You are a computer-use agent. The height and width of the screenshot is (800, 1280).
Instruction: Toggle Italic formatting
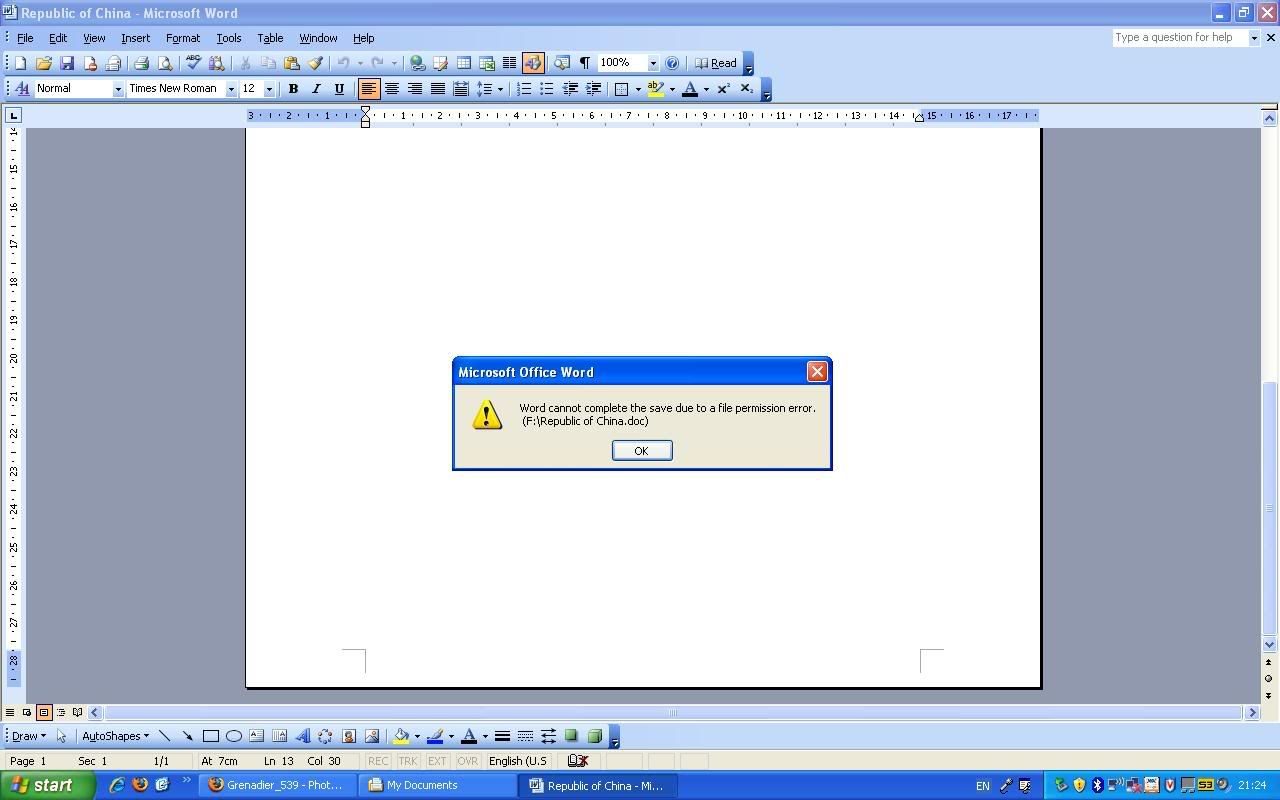[316, 89]
